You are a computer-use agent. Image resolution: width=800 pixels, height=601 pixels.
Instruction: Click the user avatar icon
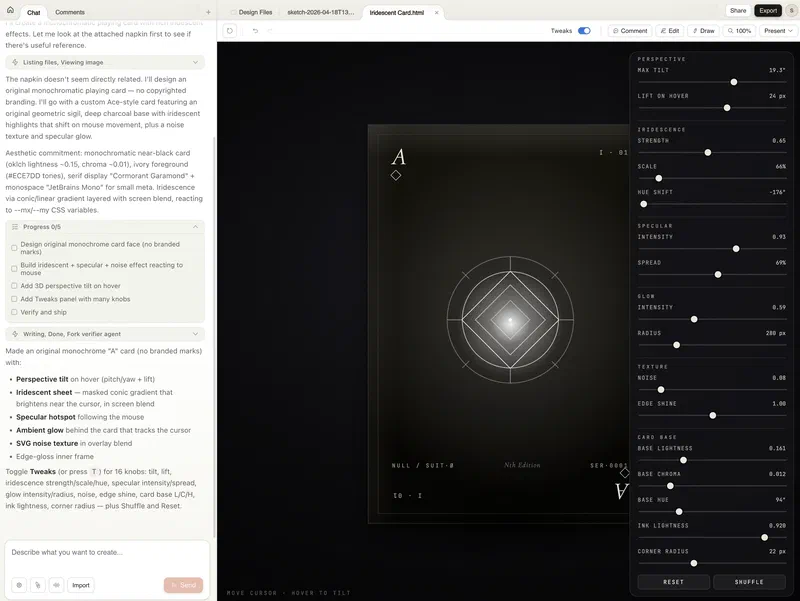[x=791, y=11]
